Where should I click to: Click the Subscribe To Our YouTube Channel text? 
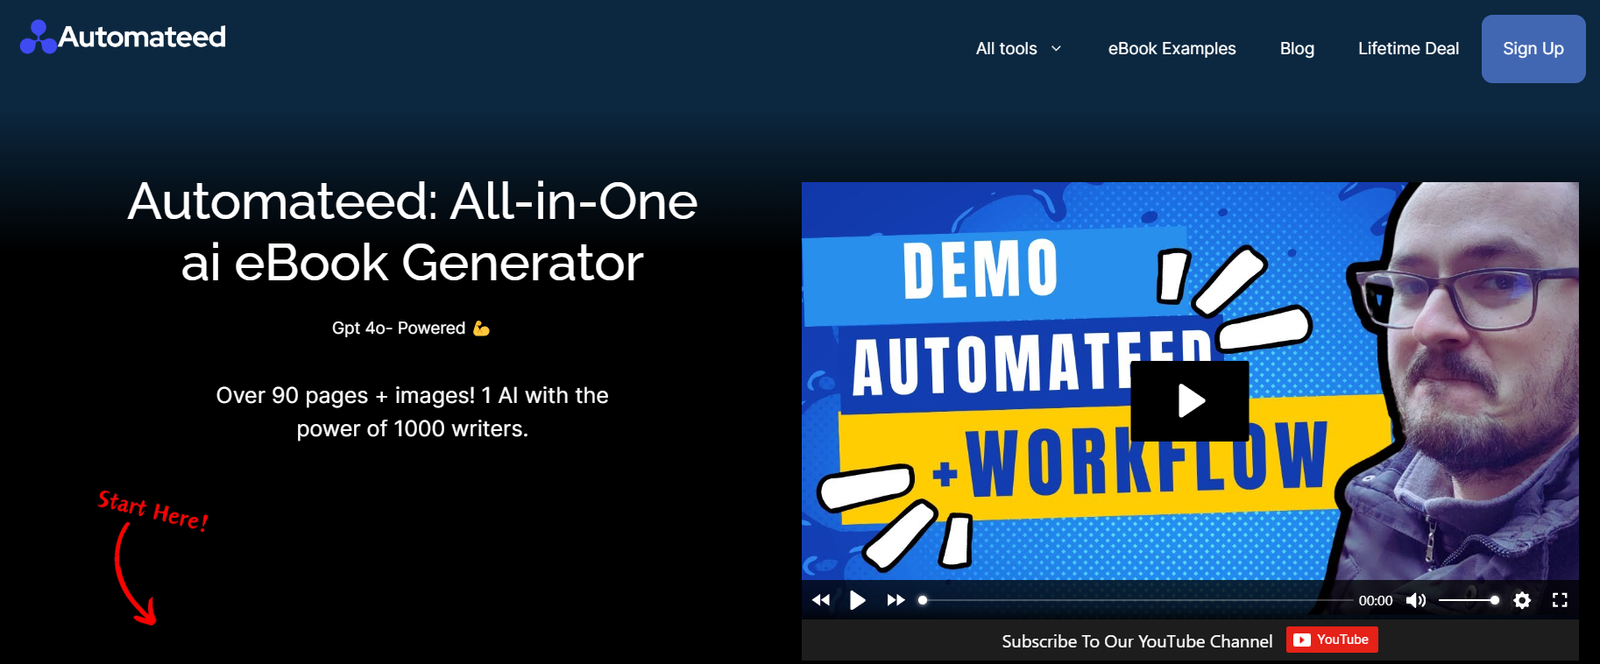[x=1136, y=641]
